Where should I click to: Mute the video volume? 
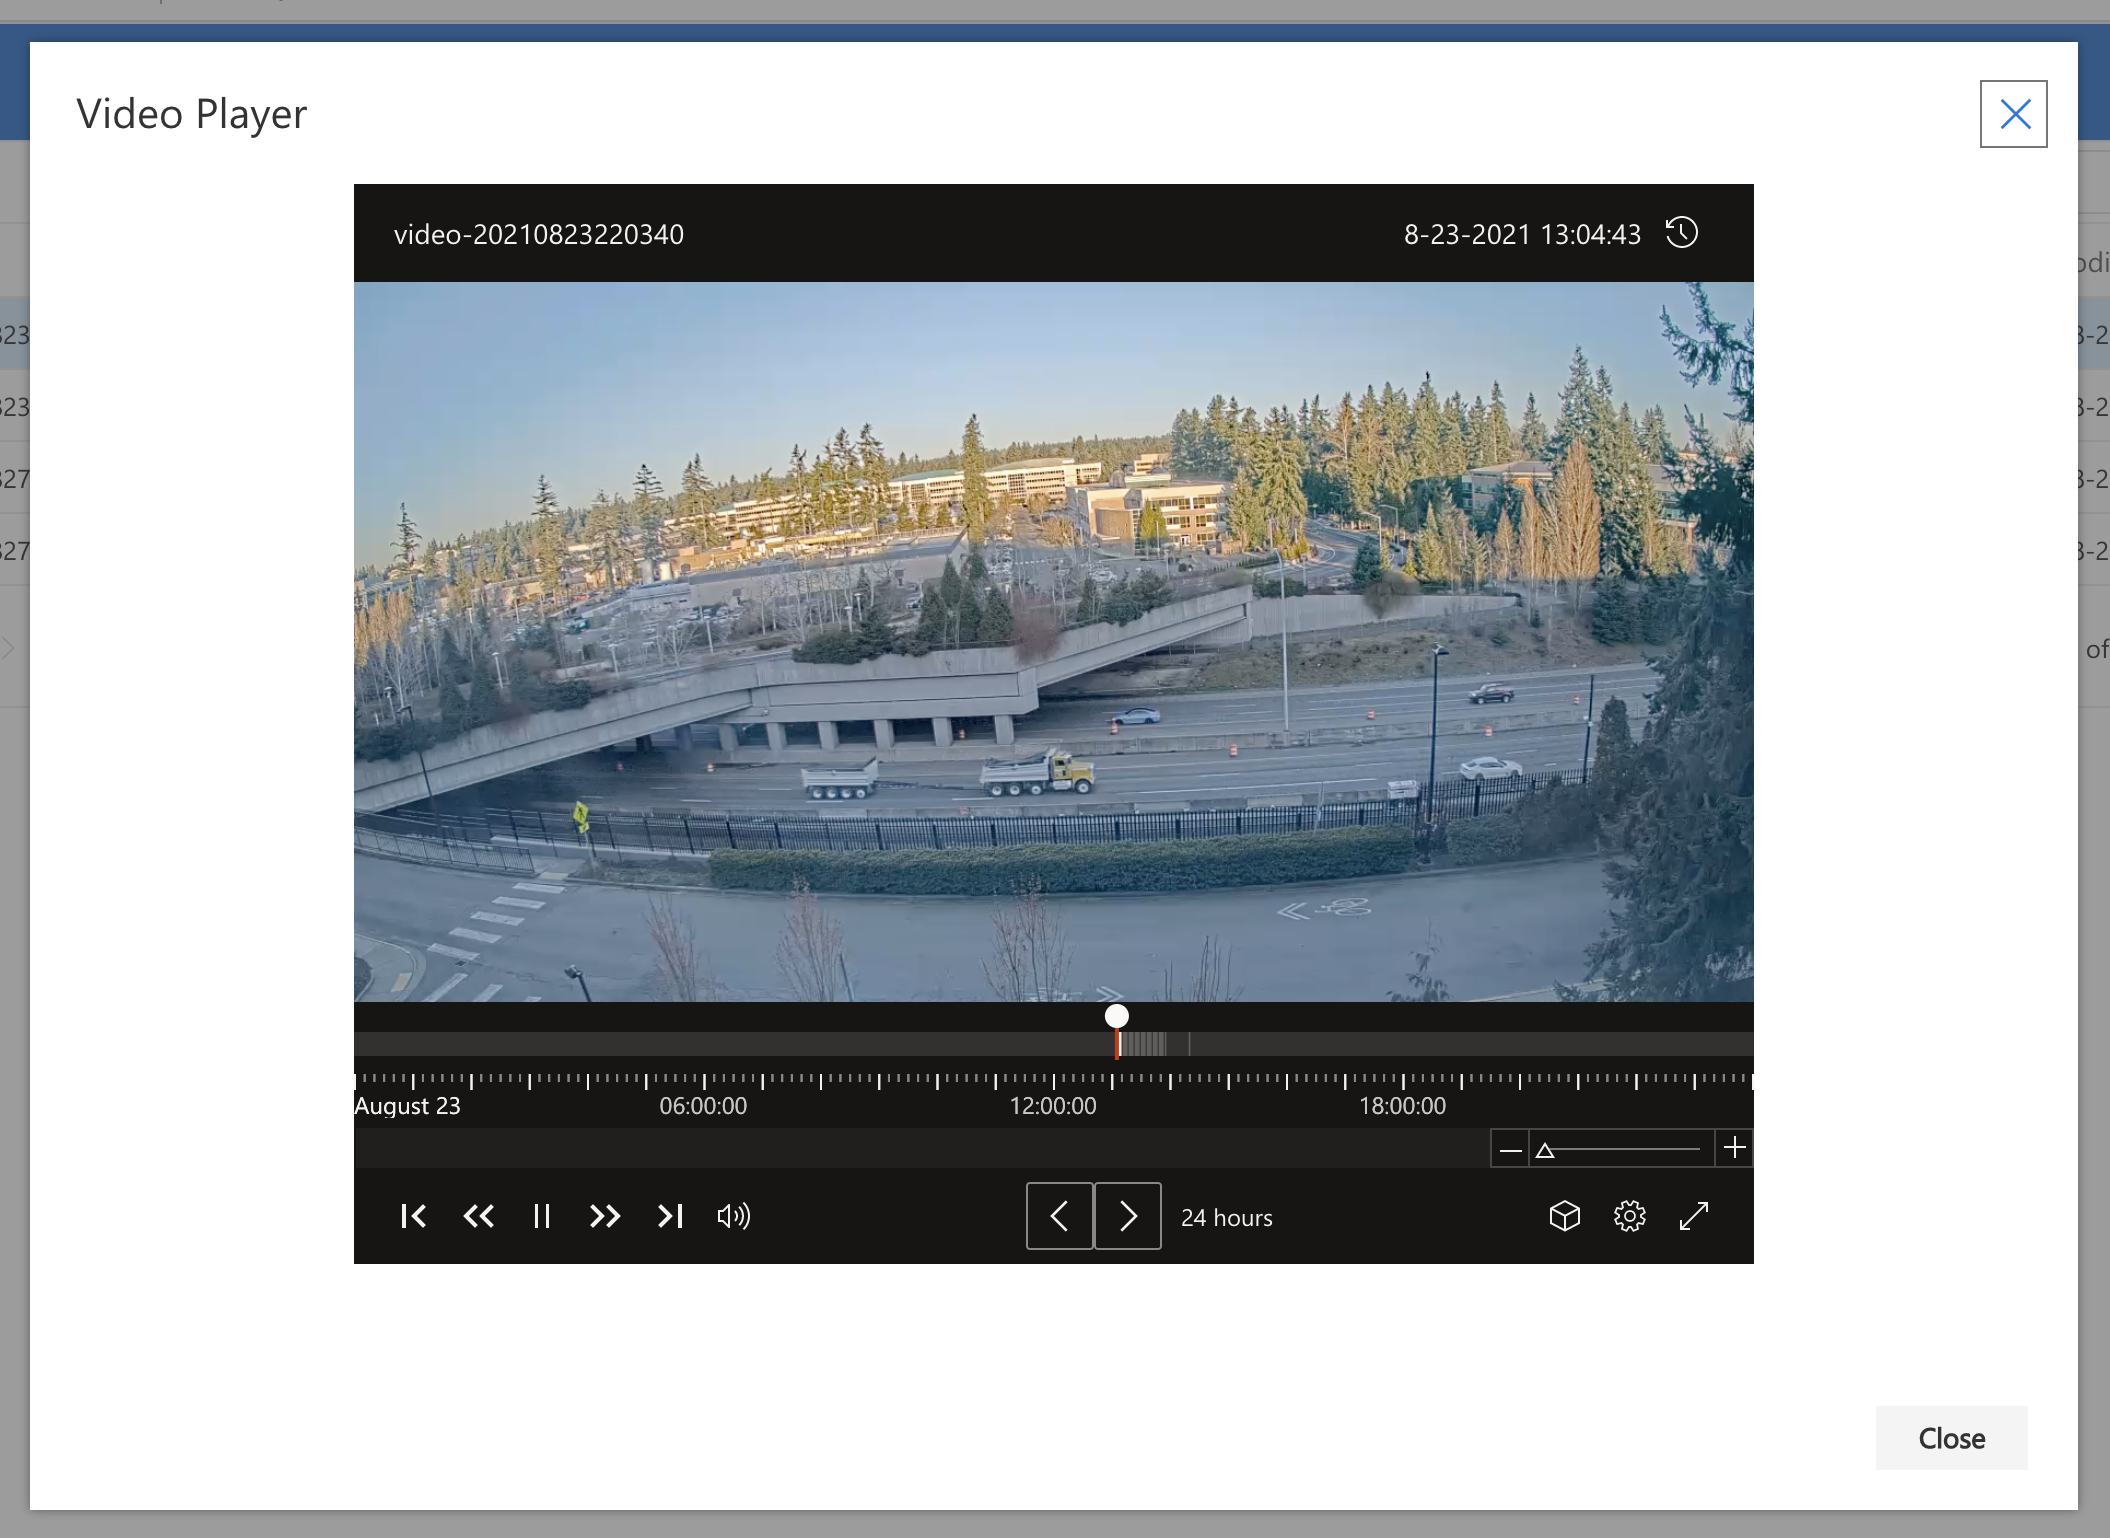point(733,1216)
